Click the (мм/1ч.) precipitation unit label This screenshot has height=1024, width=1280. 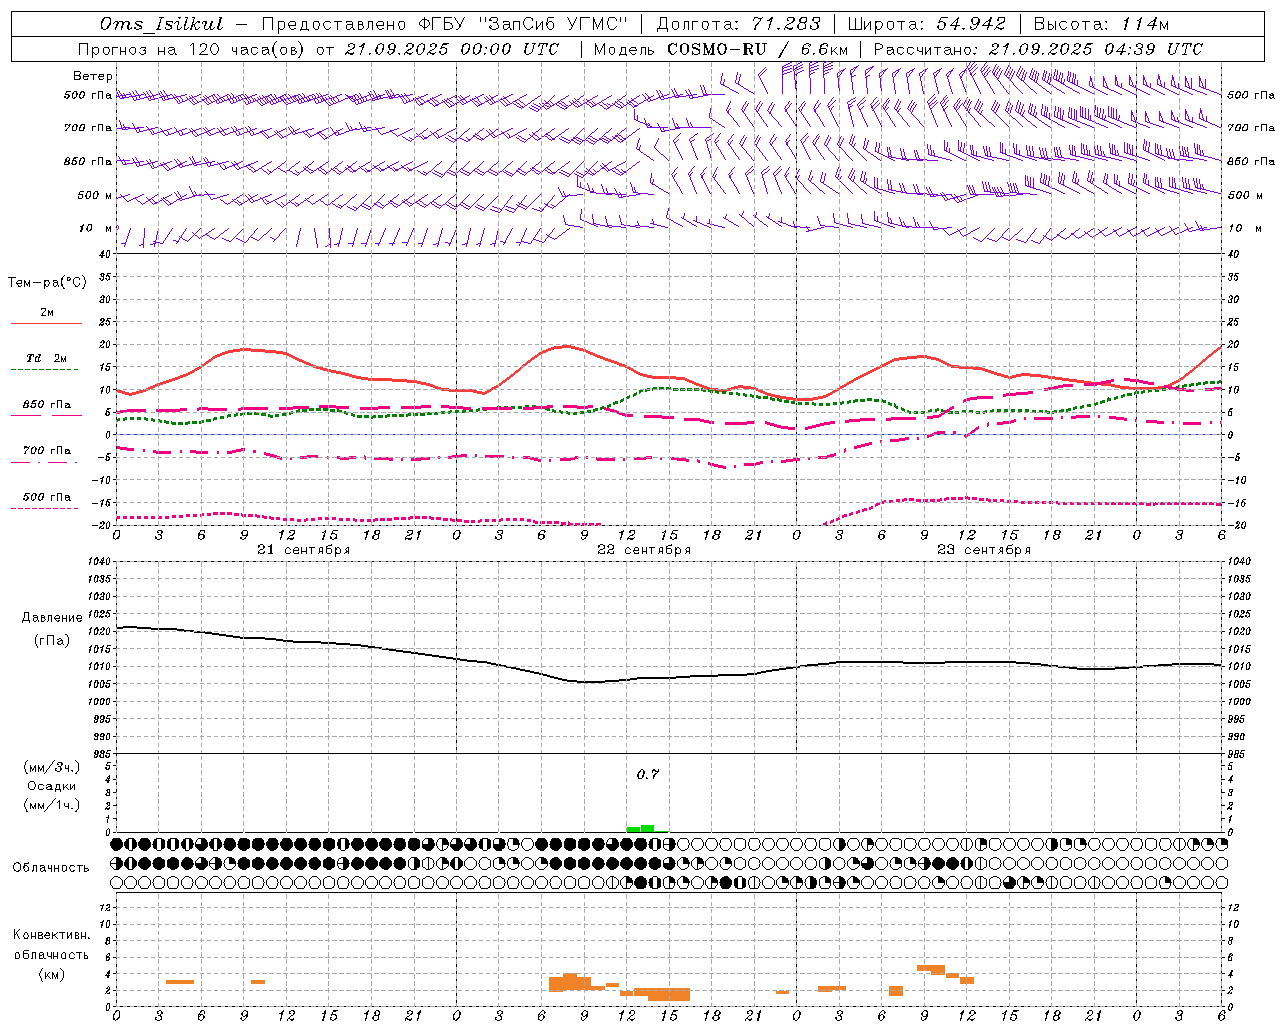click(52, 805)
